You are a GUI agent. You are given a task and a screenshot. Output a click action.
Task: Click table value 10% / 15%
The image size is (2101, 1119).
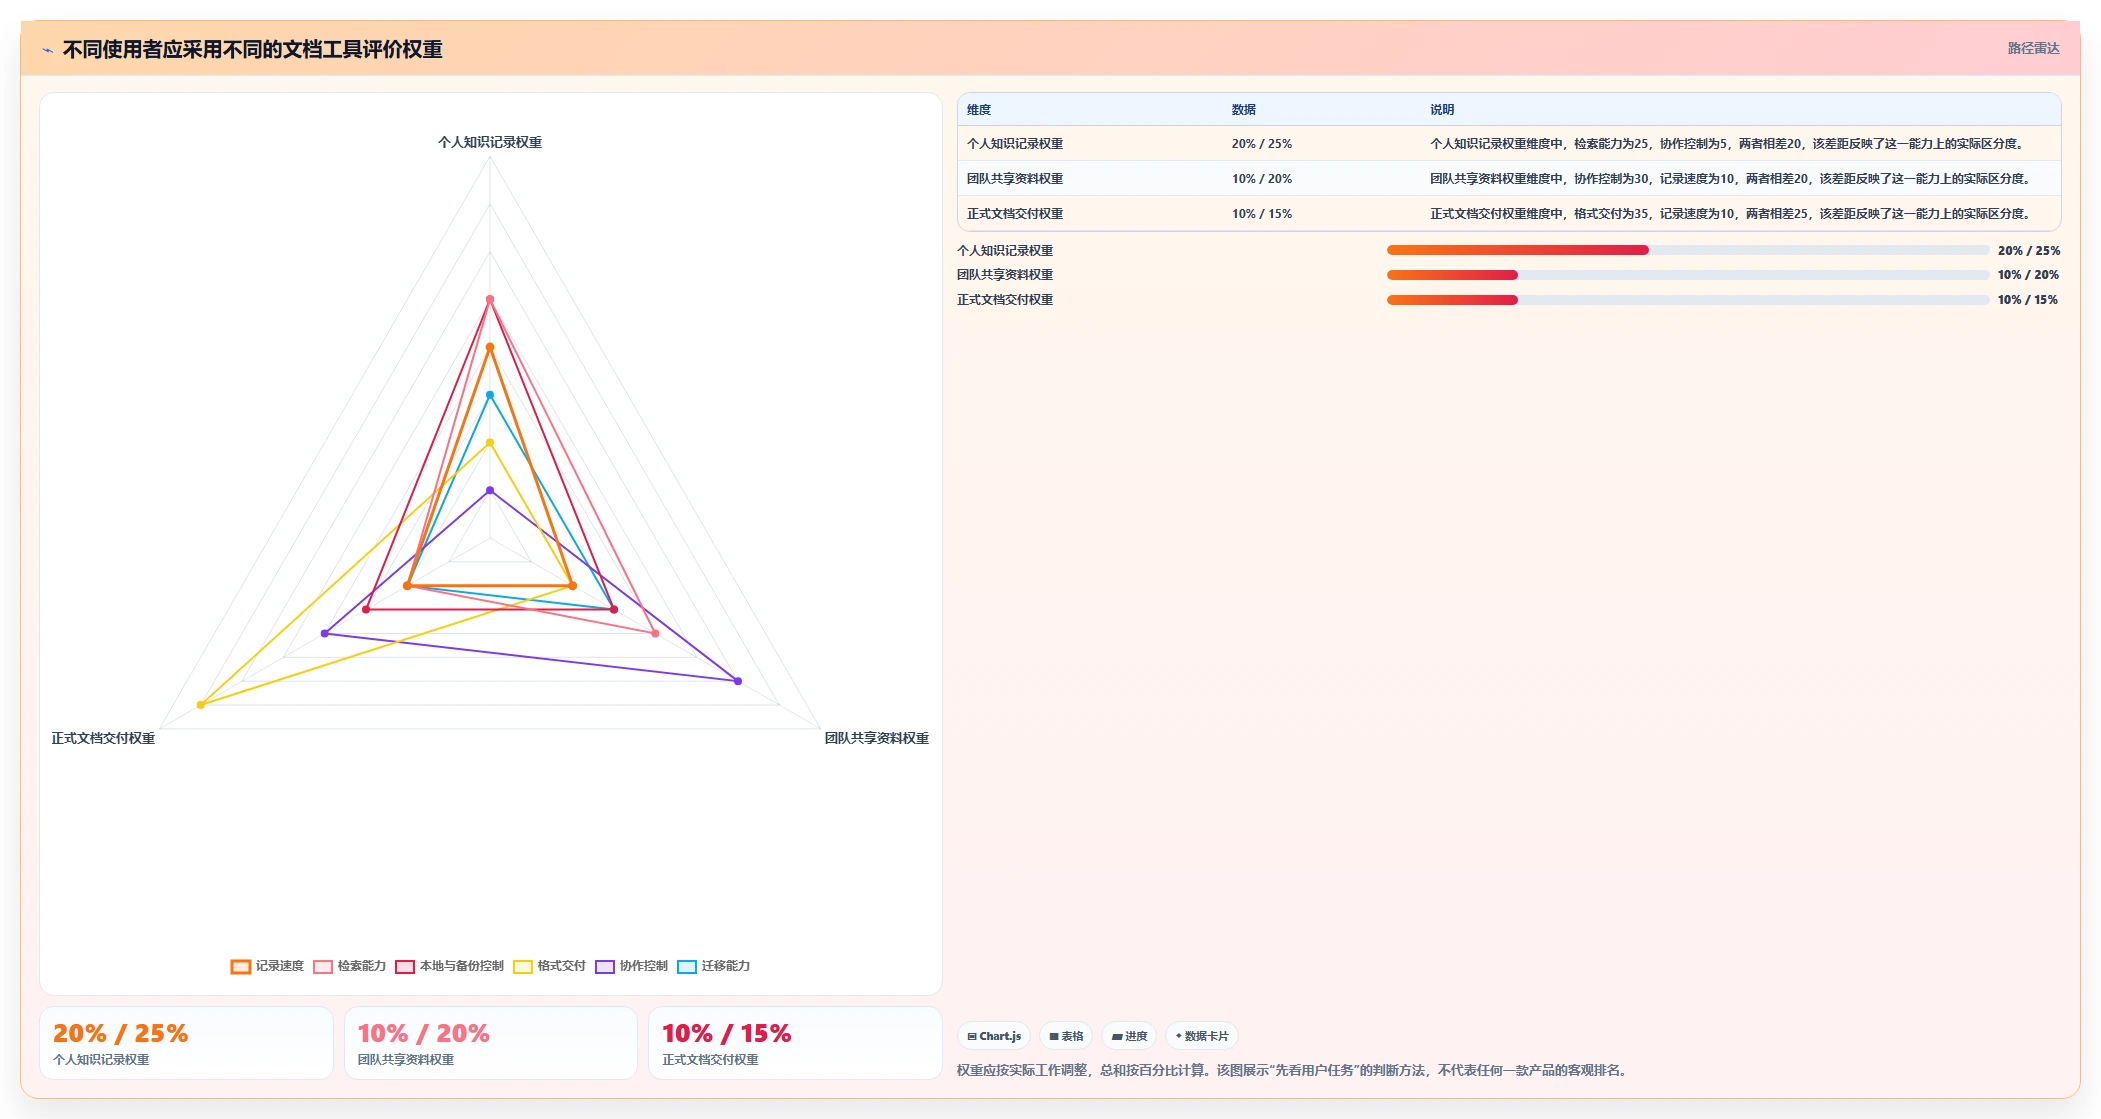click(1262, 214)
